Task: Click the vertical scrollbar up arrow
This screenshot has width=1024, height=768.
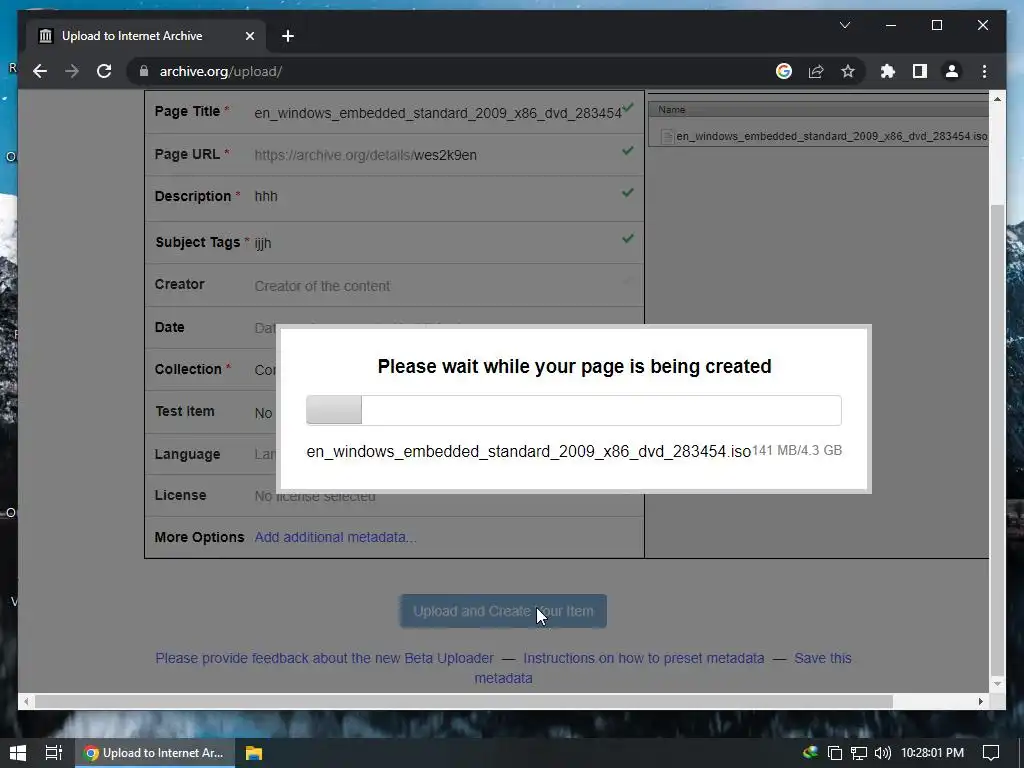Action: pos(997,99)
